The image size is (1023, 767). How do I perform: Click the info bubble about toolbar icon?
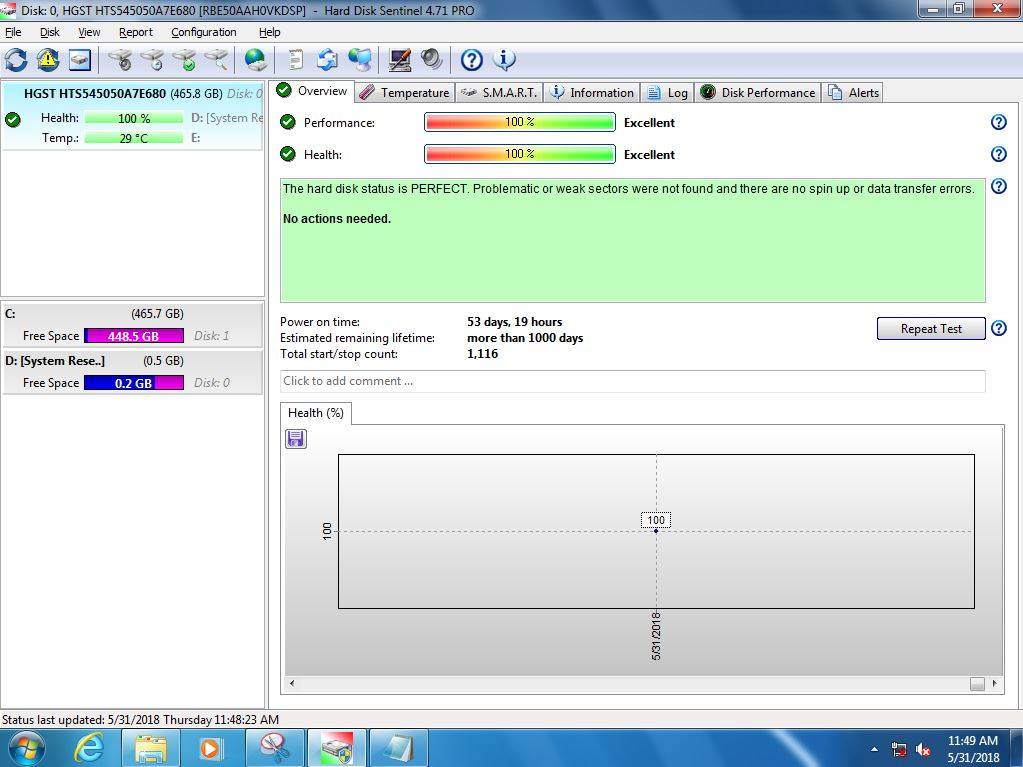tap(504, 60)
